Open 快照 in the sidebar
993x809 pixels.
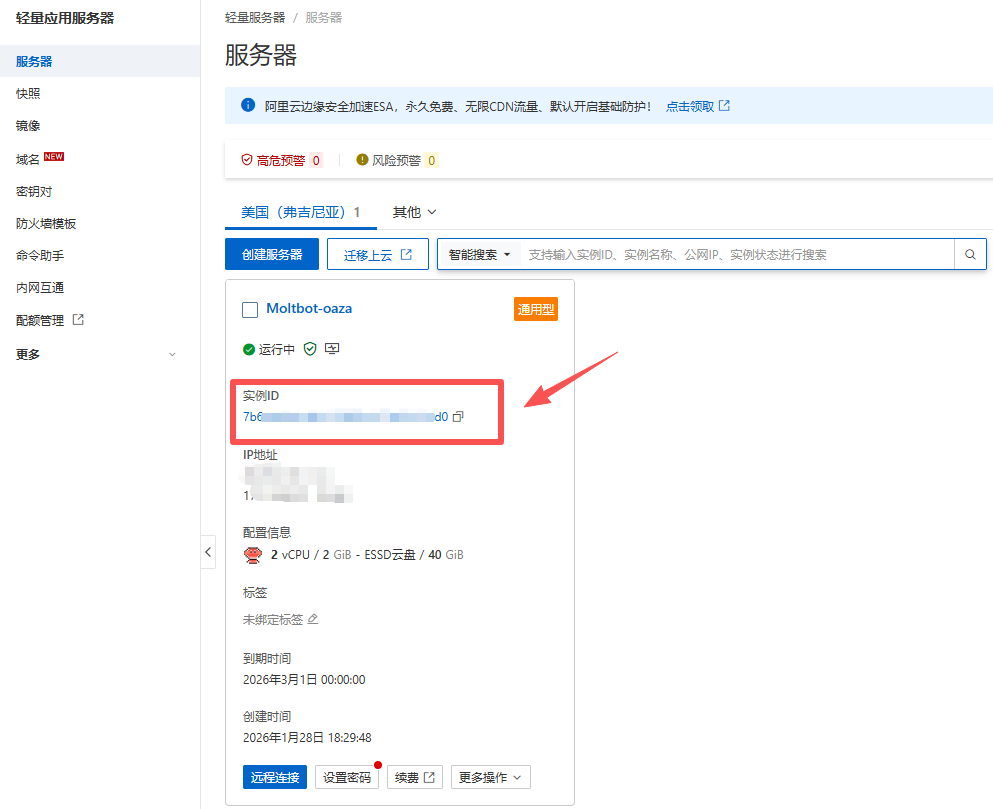(x=28, y=93)
